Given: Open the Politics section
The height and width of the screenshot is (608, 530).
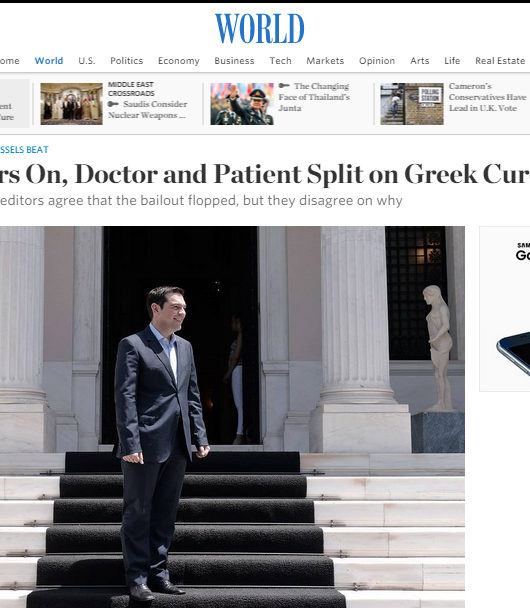Looking at the screenshot, I should click(126, 61).
